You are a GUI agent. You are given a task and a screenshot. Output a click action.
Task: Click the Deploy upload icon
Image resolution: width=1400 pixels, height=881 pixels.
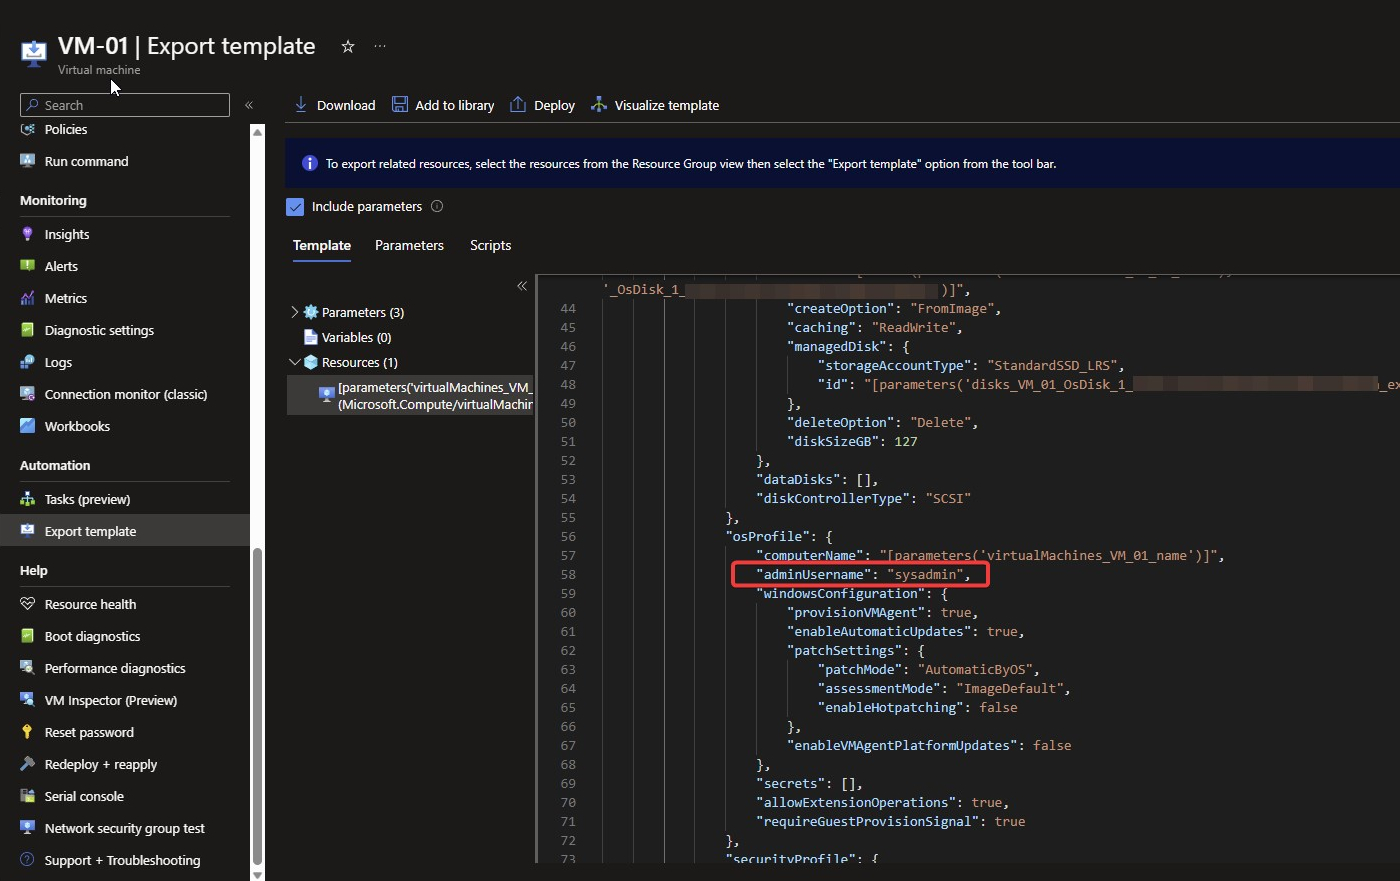[x=518, y=105]
